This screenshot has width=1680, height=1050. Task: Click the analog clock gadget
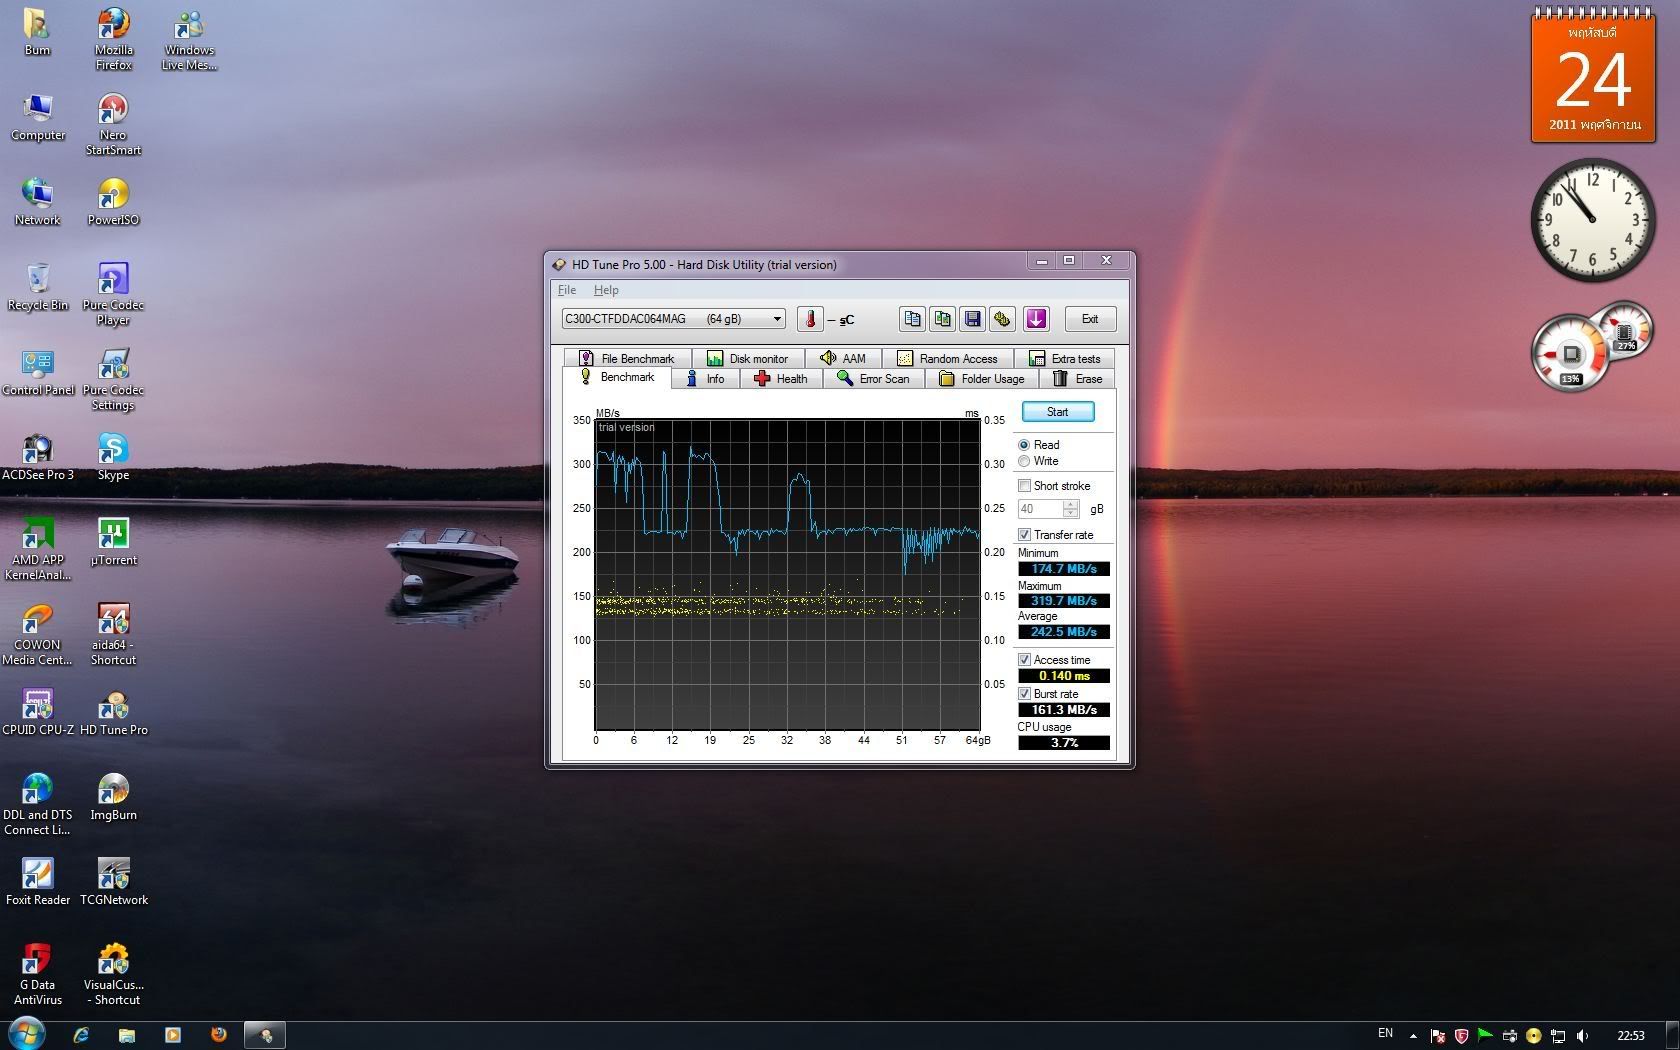tap(1592, 219)
